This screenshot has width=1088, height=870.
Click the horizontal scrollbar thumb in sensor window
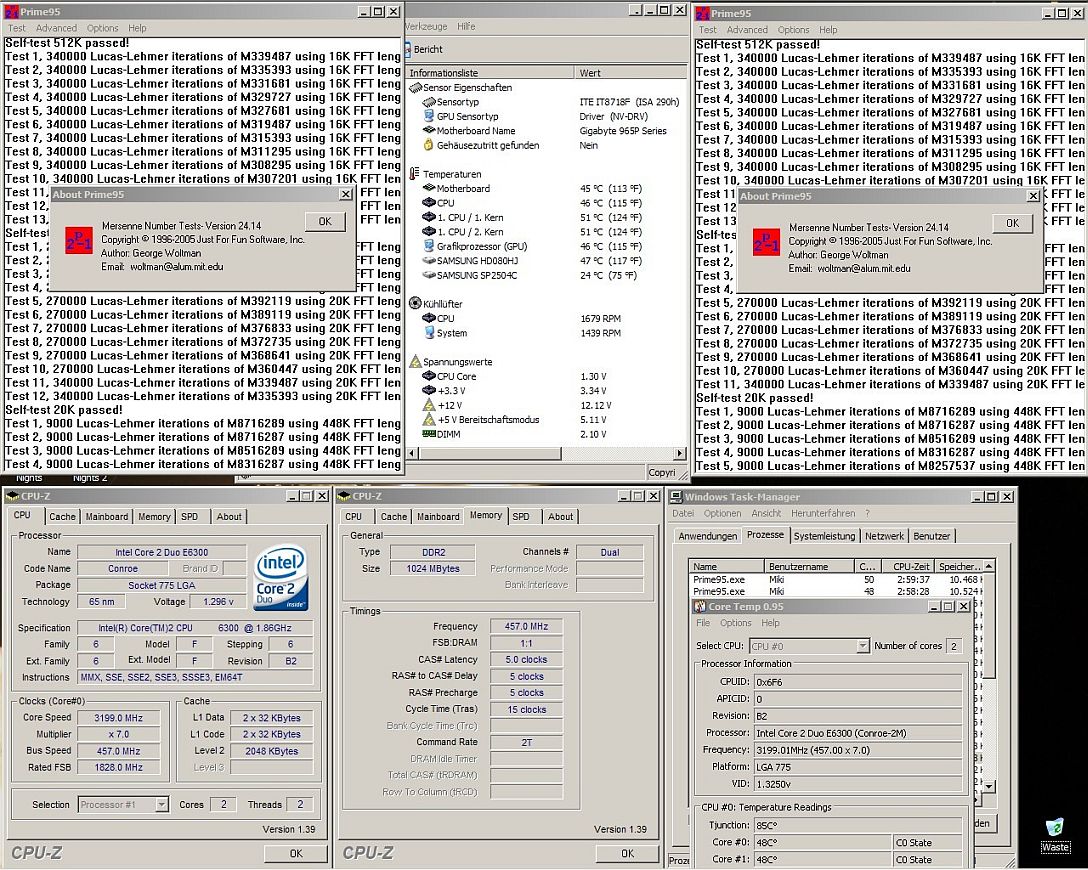coord(489,453)
